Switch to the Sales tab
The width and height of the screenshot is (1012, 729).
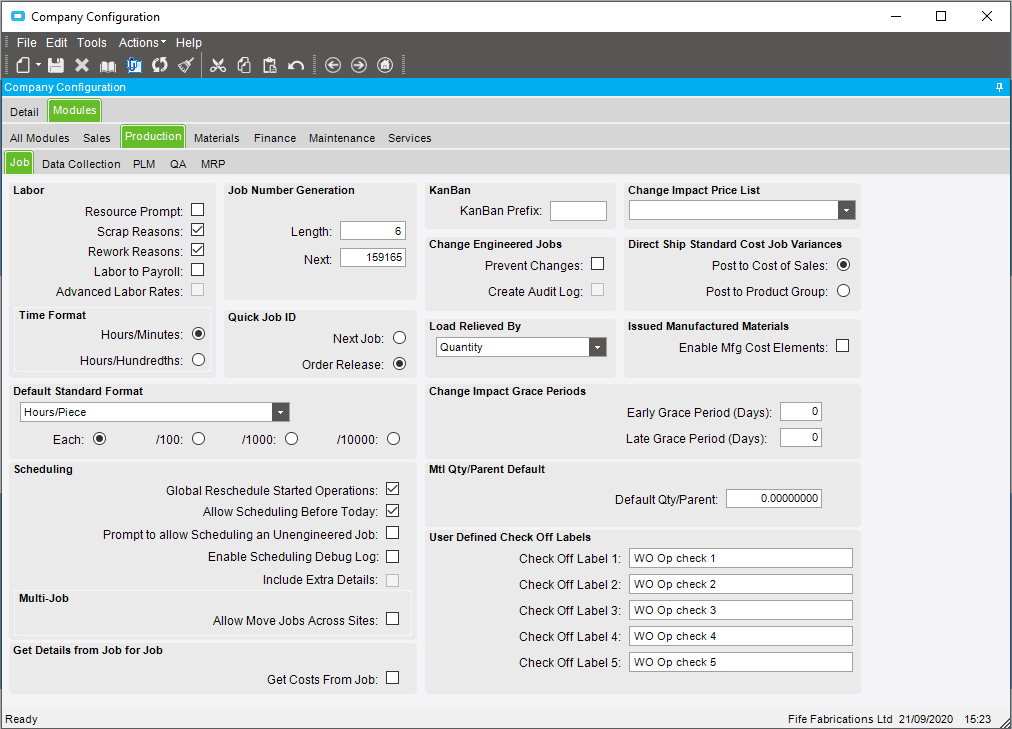point(97,138)
